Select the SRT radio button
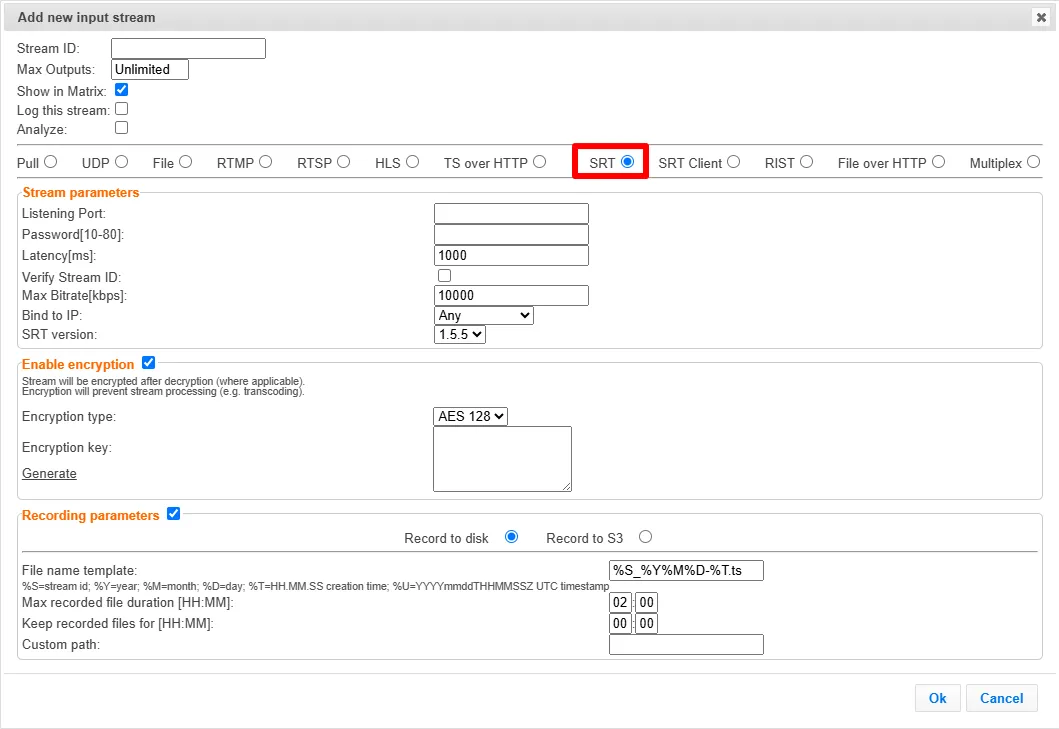The image size is (1059, 729). click(x=627, y=162)
